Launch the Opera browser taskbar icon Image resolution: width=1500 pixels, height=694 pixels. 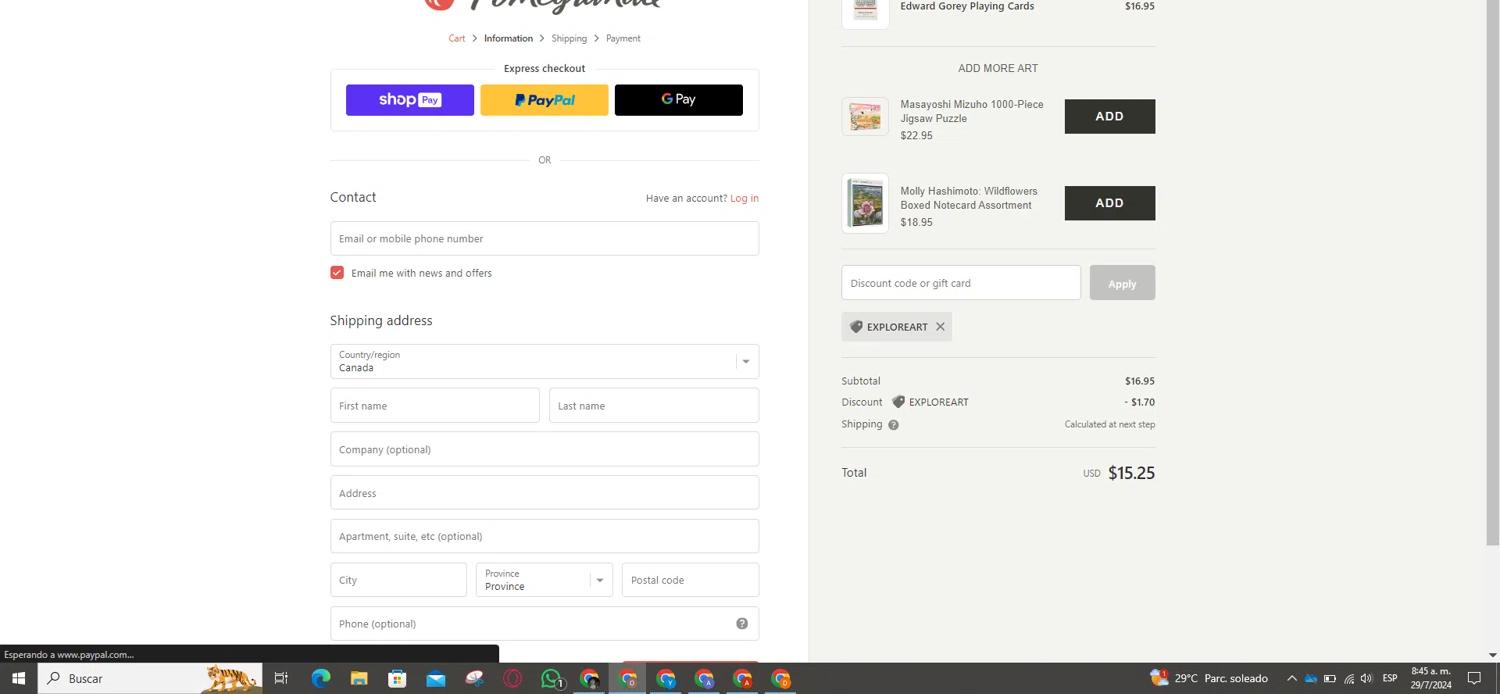coord(513,679)
